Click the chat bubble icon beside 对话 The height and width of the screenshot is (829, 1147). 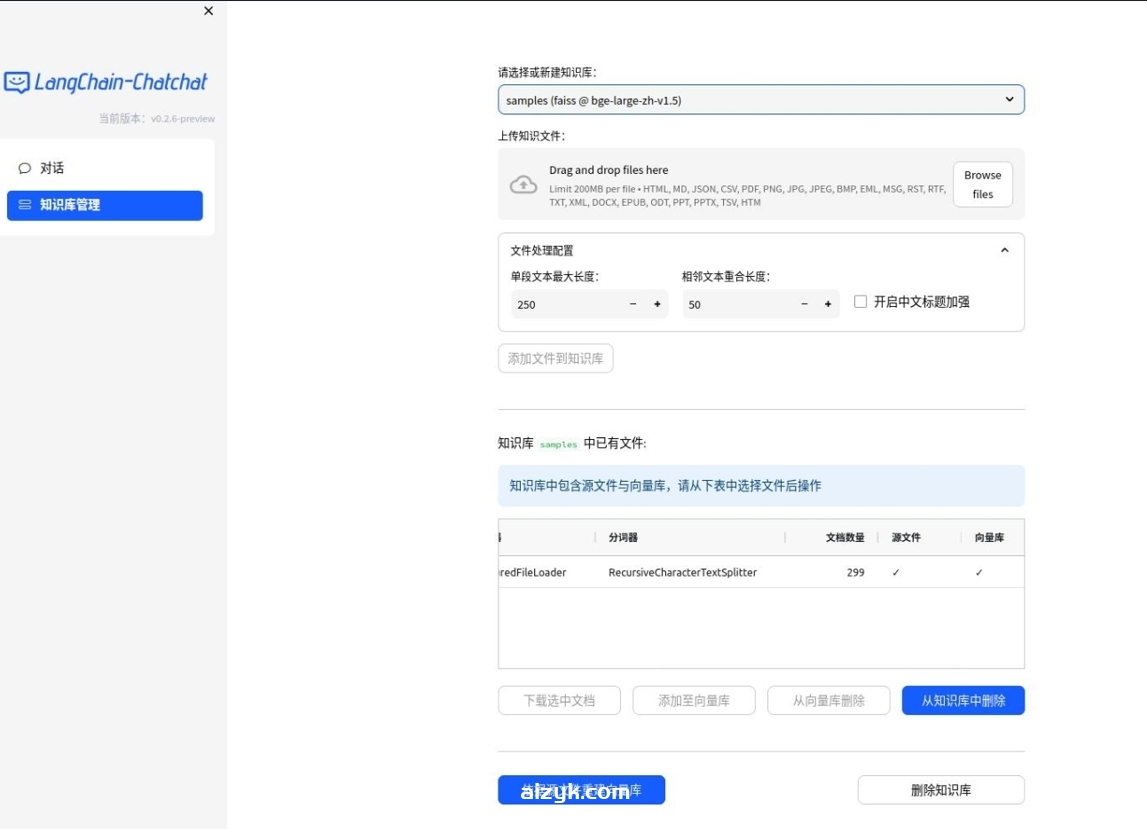25,168
